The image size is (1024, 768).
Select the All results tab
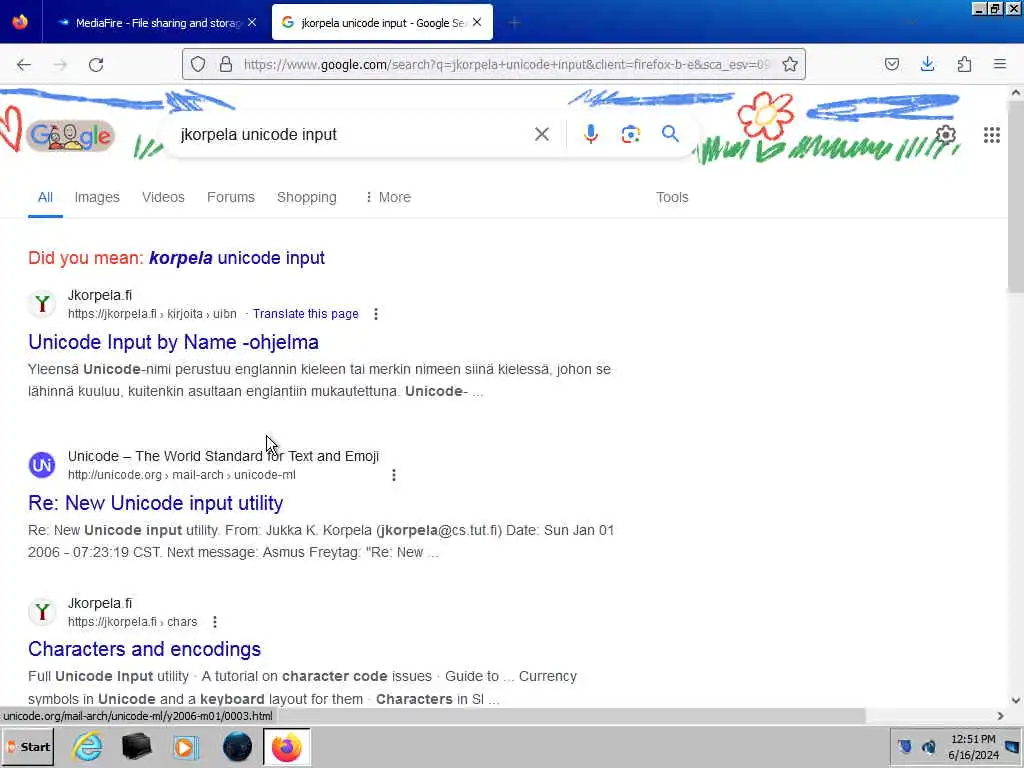pyautogui.click(x=45, y=197)
